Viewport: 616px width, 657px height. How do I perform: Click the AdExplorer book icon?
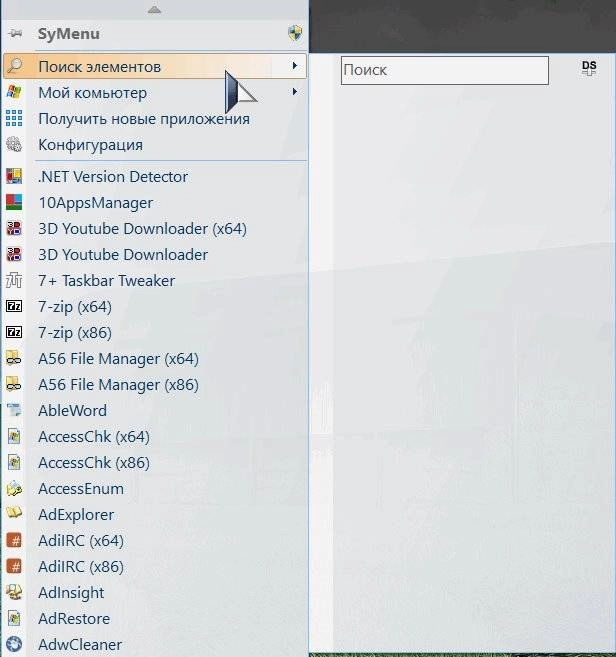tap(14, 513)
